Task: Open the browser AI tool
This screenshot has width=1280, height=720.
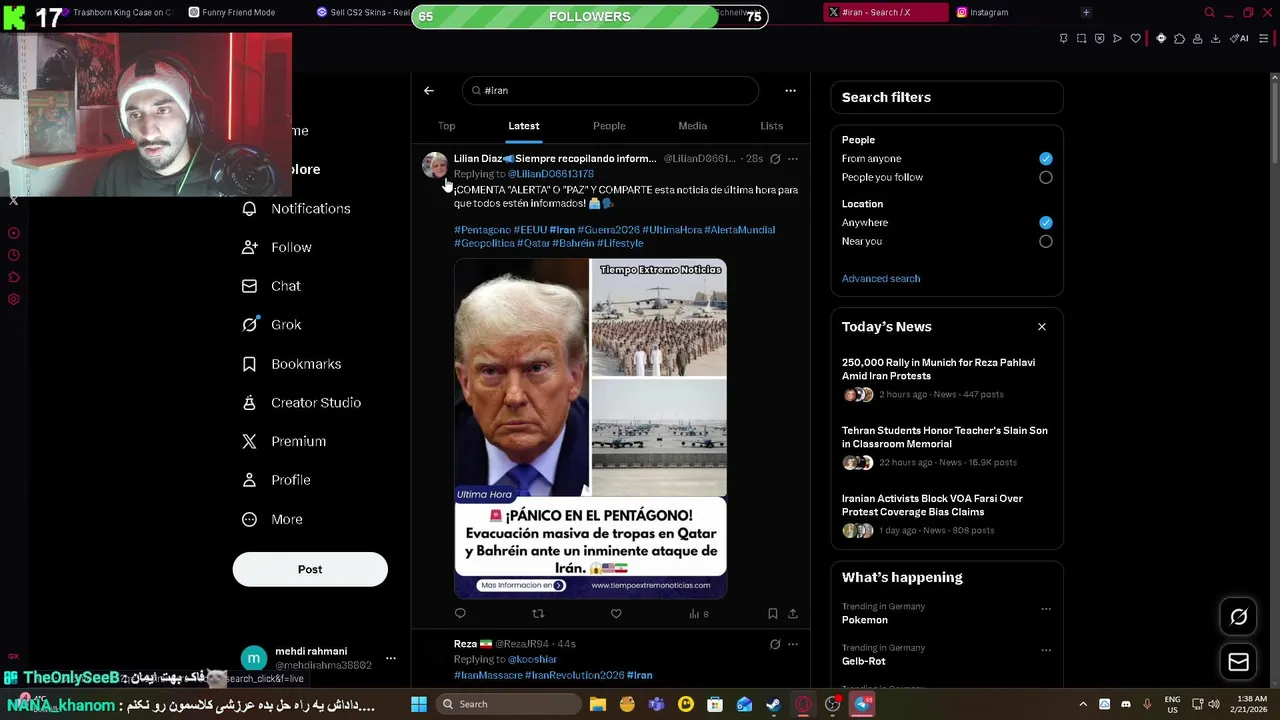Action: [x=1239, y=38]
